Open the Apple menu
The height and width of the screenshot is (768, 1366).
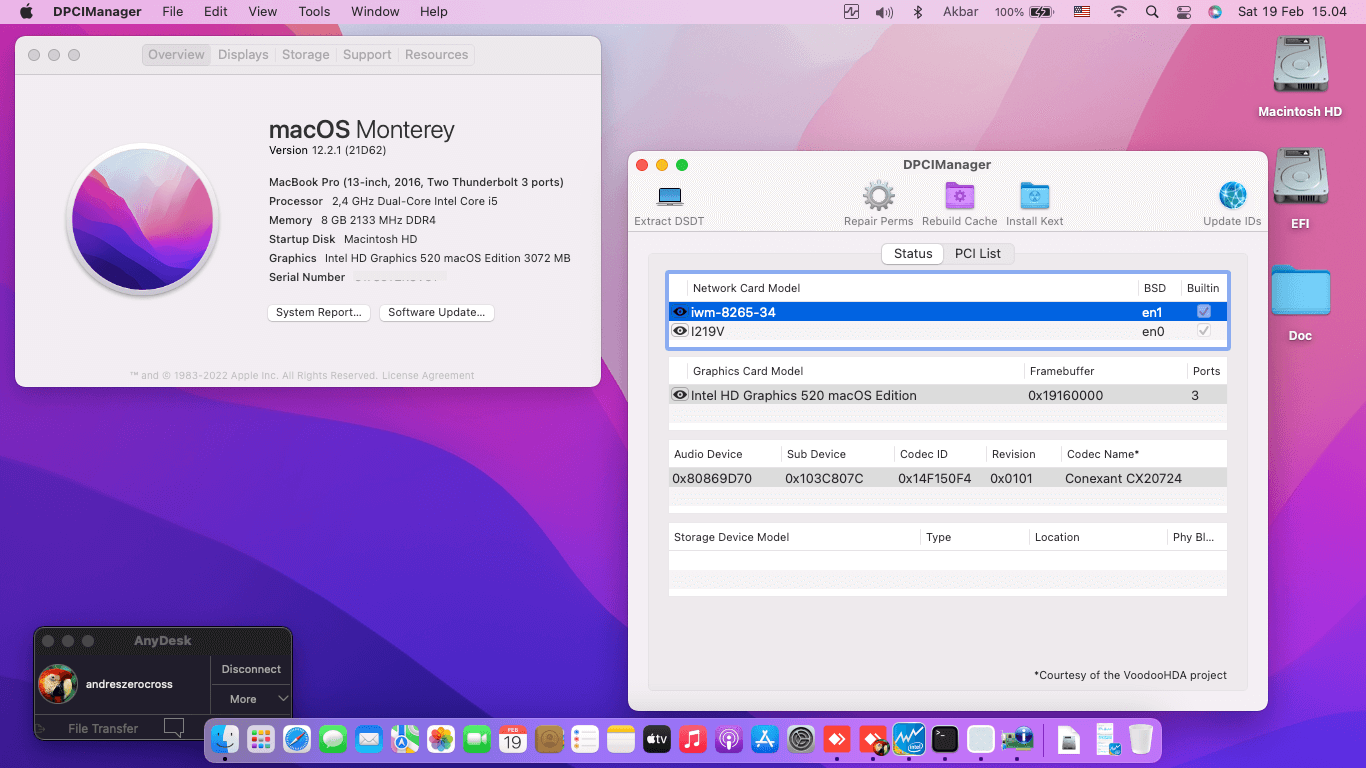coord(27,12)
